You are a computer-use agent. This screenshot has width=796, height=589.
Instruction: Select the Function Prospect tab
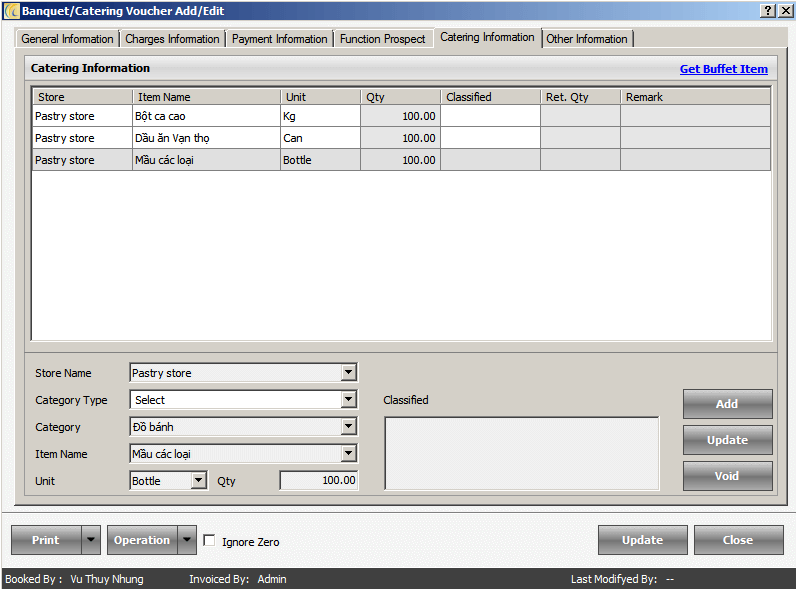[x=382, y=39]
